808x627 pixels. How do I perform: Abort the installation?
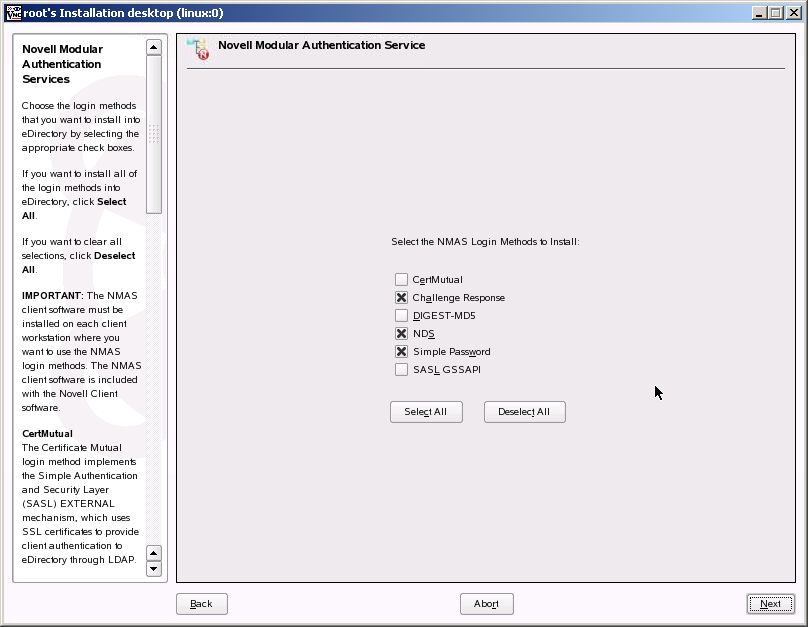tap(486, 604)
